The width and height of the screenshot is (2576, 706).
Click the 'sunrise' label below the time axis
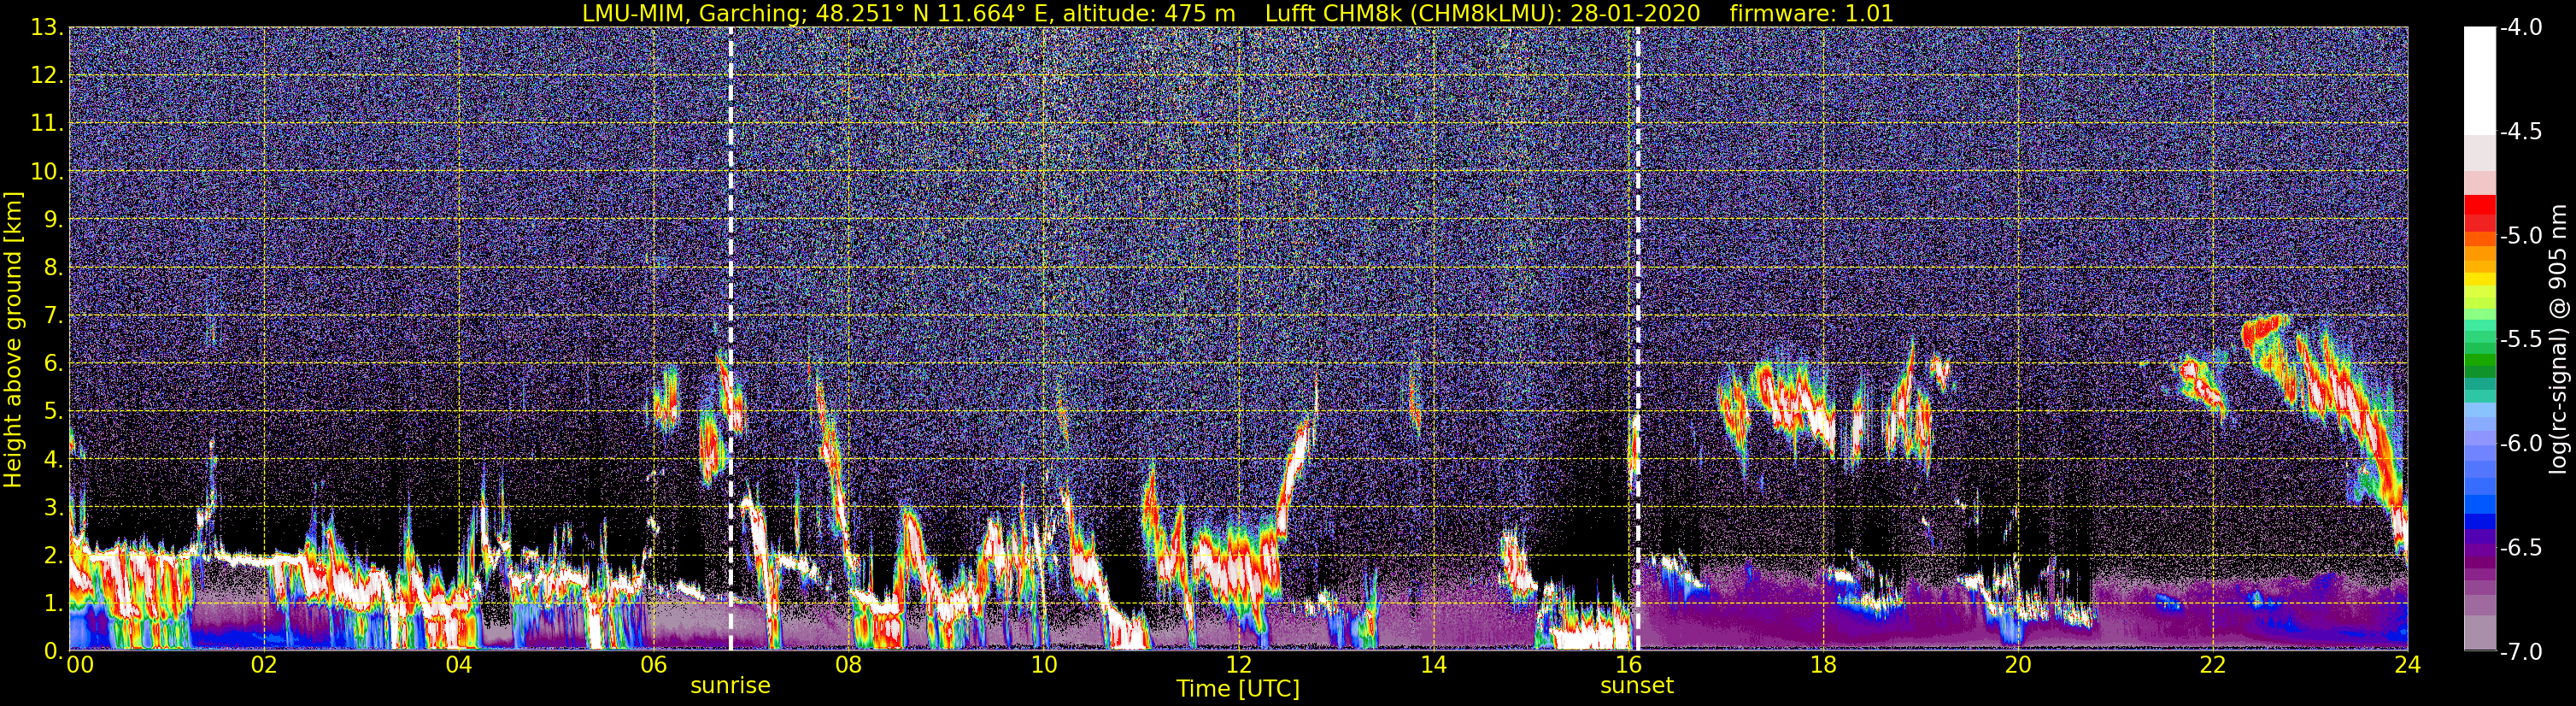(731, 686)
